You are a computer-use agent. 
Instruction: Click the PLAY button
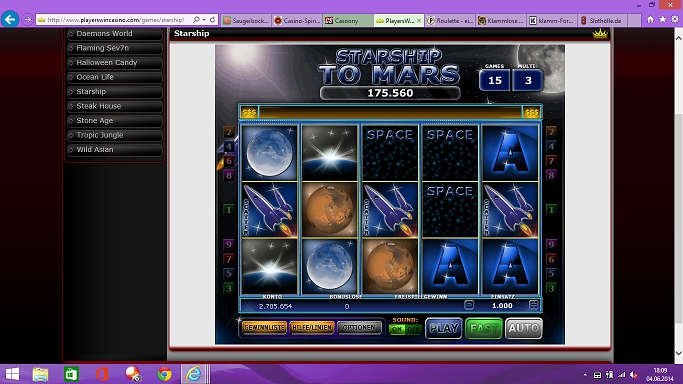click(x=443, y=328)
